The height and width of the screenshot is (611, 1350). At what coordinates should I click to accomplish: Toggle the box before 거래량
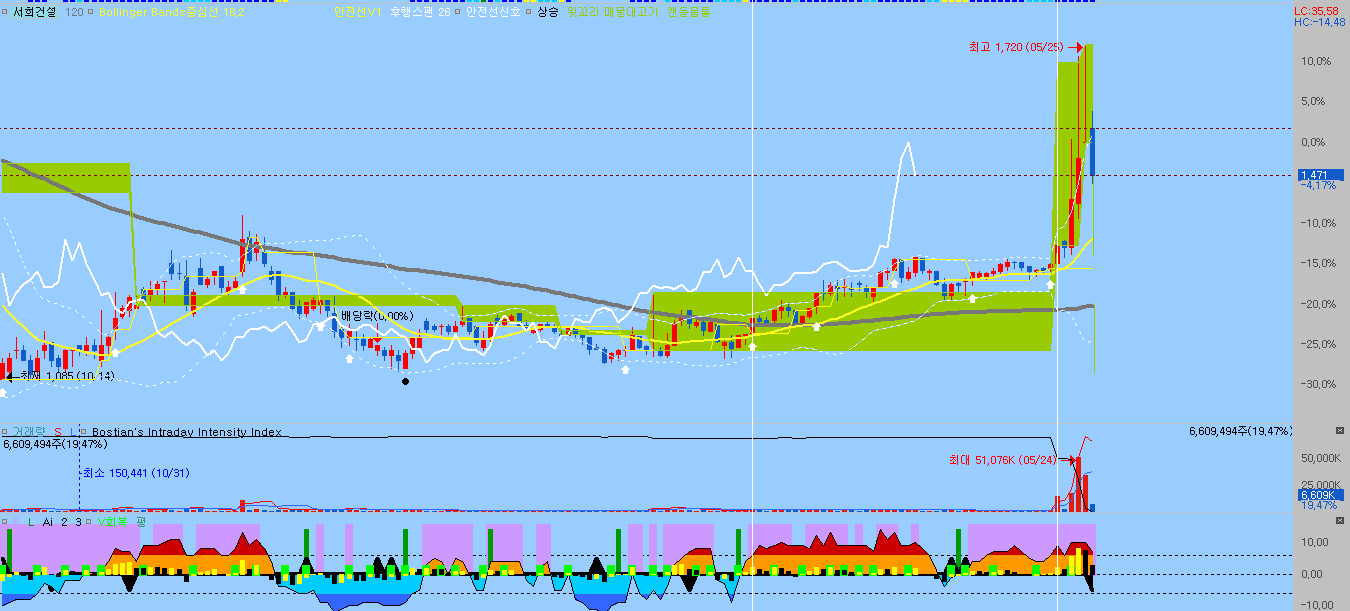[x=5, y=432]
